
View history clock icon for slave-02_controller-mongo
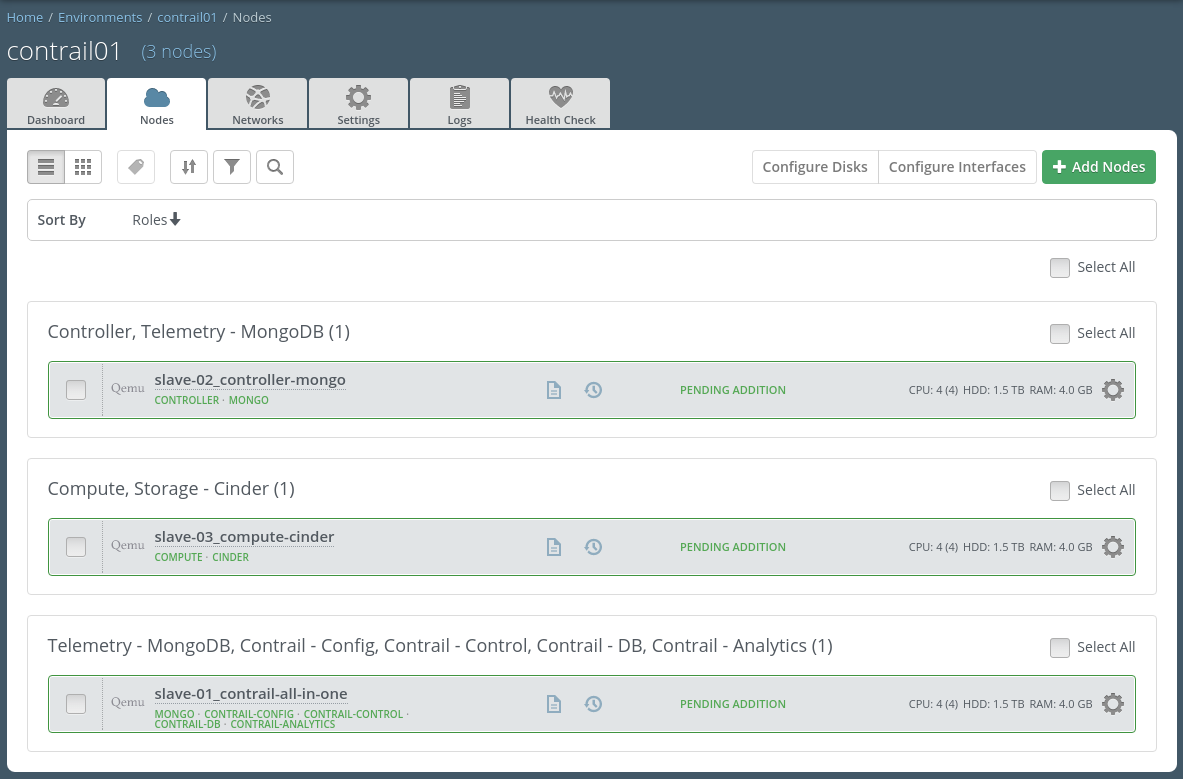593,390
